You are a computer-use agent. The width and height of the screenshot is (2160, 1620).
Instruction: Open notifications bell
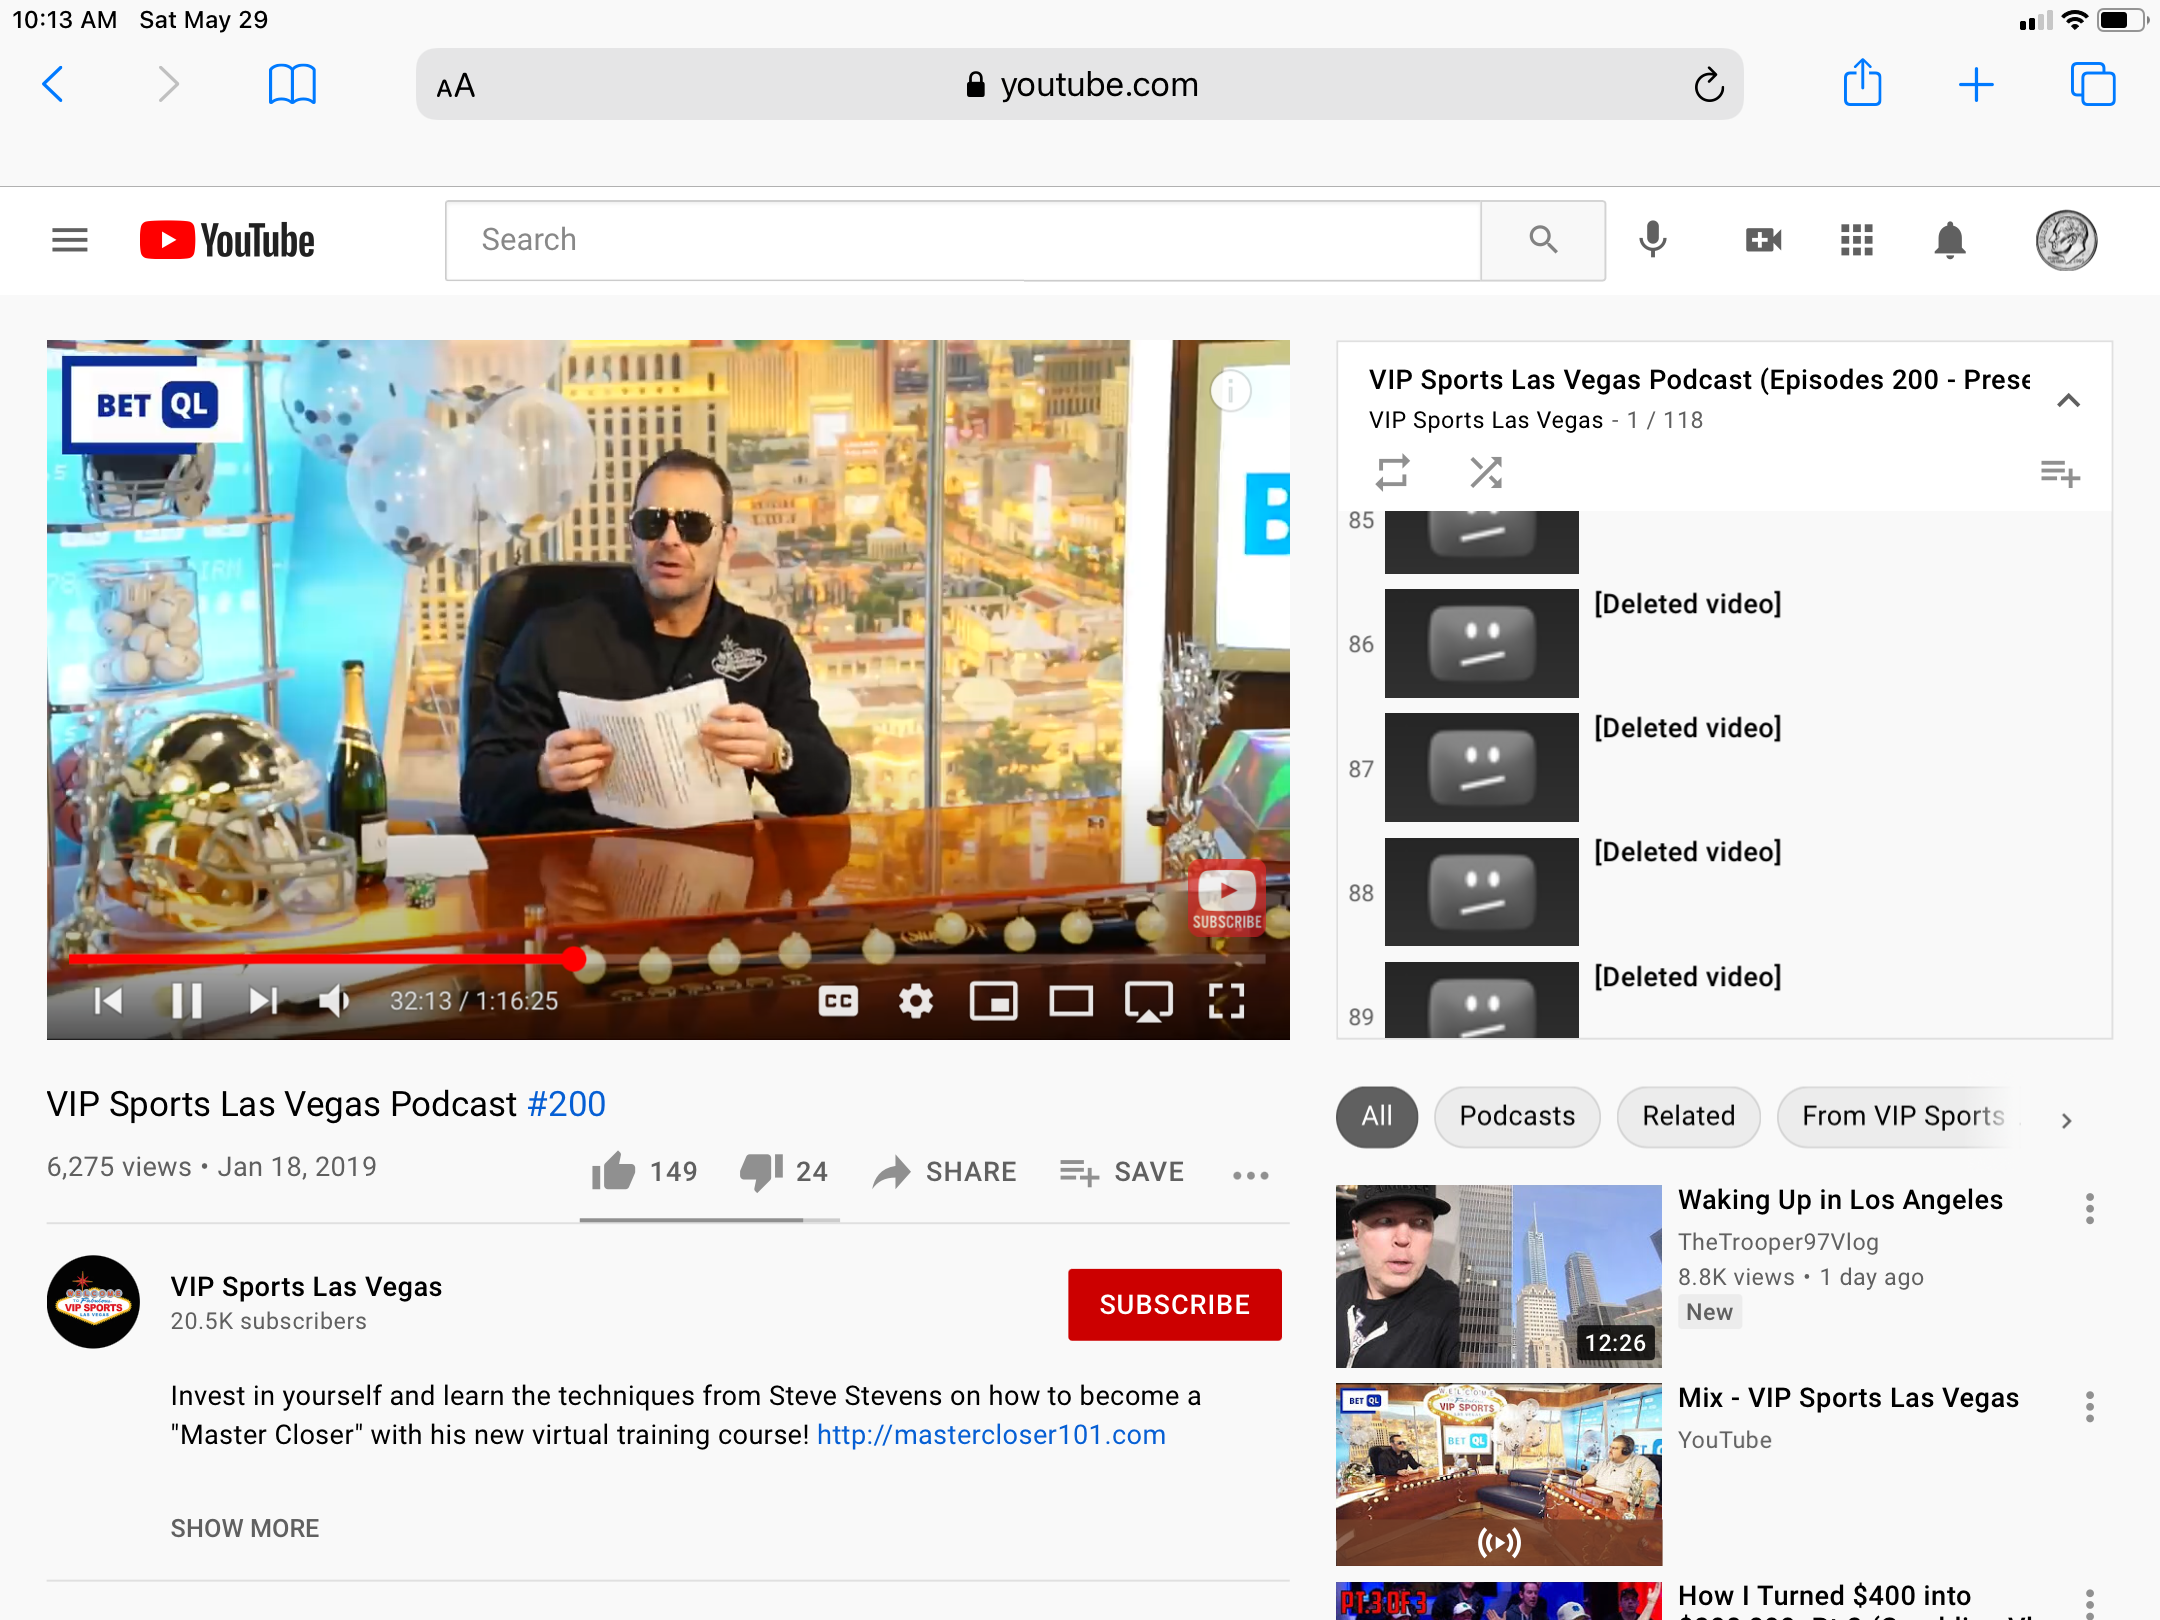1950,240
